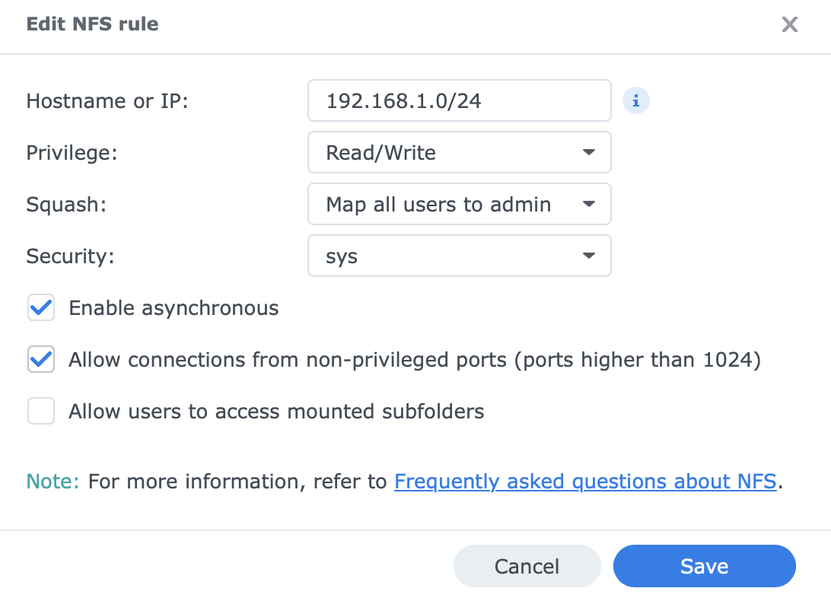This screenshot has height=601, width=831.
Task: Click the mounted subfolders option label
Action: pyautogui.click(x=276, y=411)
